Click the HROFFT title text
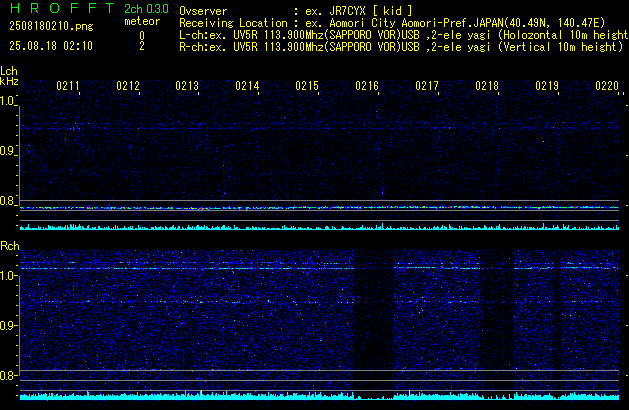Image resolution: width=629 pixels, height=410 pixels. [62, 8]
